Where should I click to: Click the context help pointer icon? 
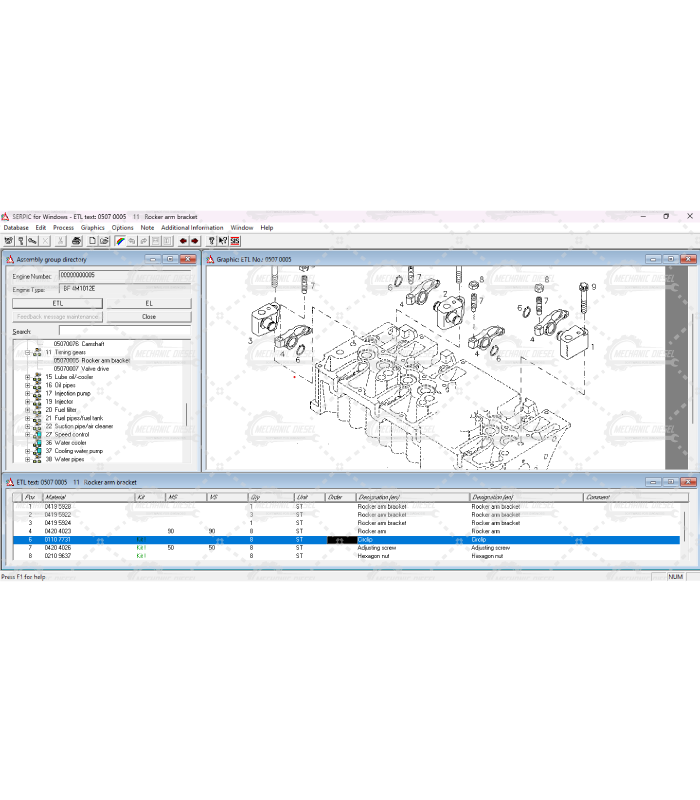tap(222, 241)
